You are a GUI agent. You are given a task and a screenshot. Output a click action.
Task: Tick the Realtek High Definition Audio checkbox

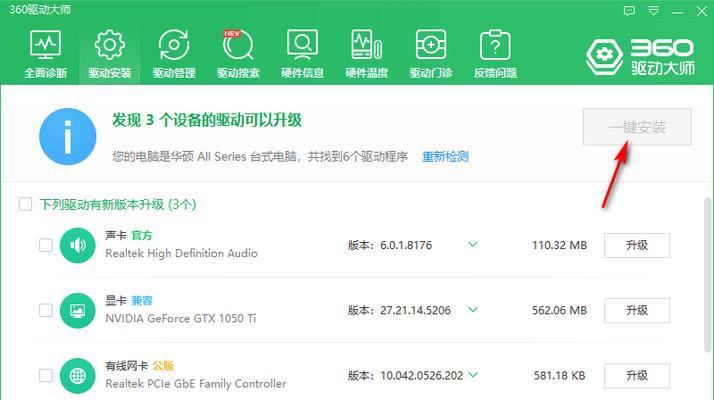tap(46, 245)
